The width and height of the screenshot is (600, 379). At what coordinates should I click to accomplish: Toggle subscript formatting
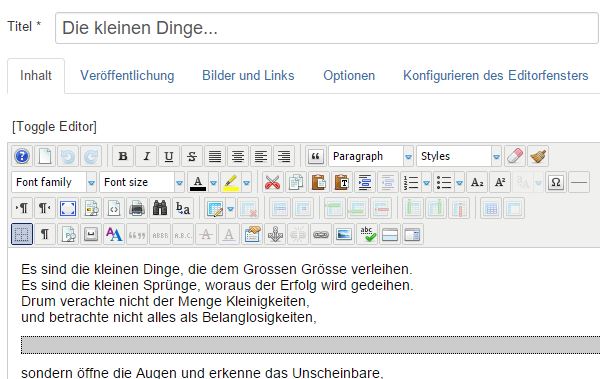pos(477,182)
